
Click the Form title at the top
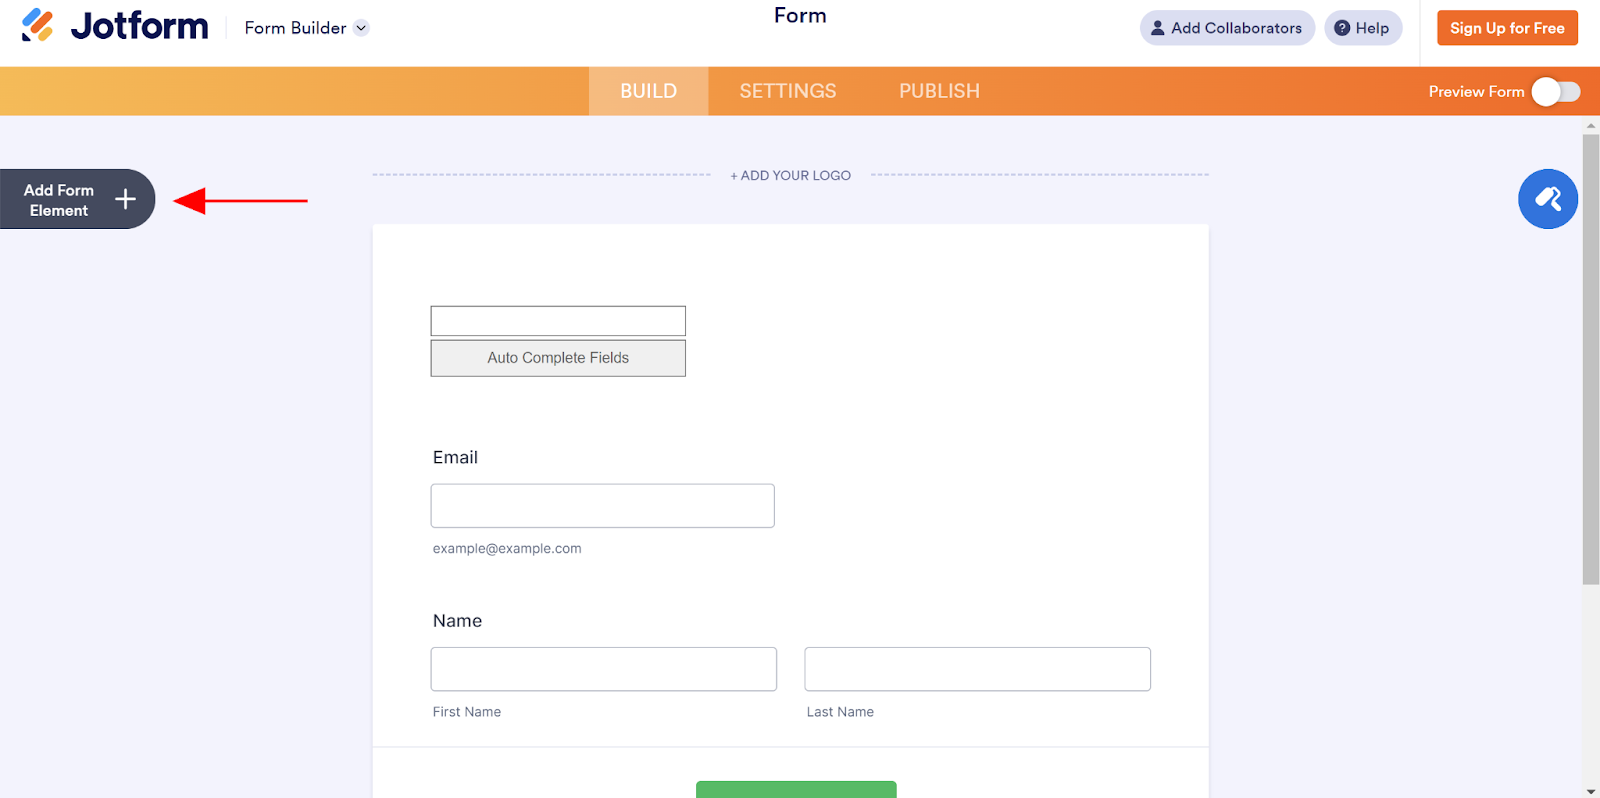pos(800,16)
